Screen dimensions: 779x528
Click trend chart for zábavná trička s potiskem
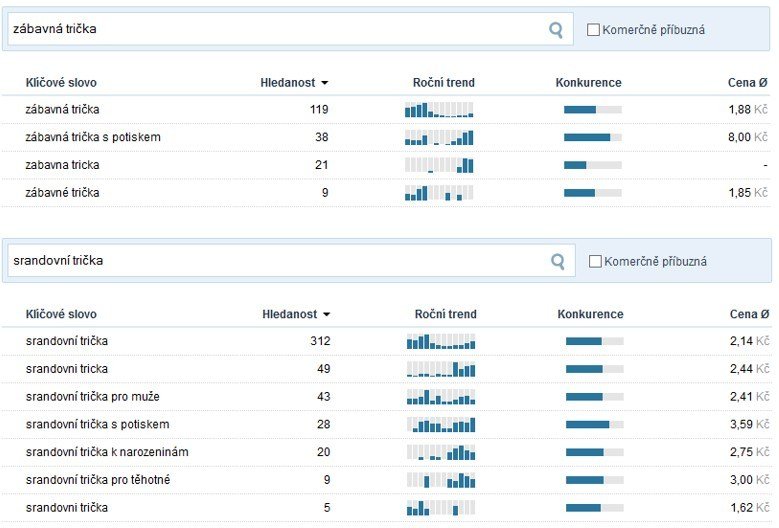click(x=439, y=137)
